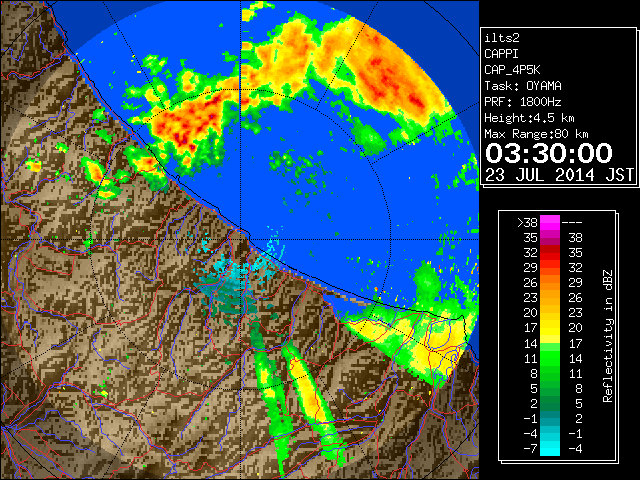Click the Max Range:80 km text
This screenshot has width=640, height=480.
536,134
